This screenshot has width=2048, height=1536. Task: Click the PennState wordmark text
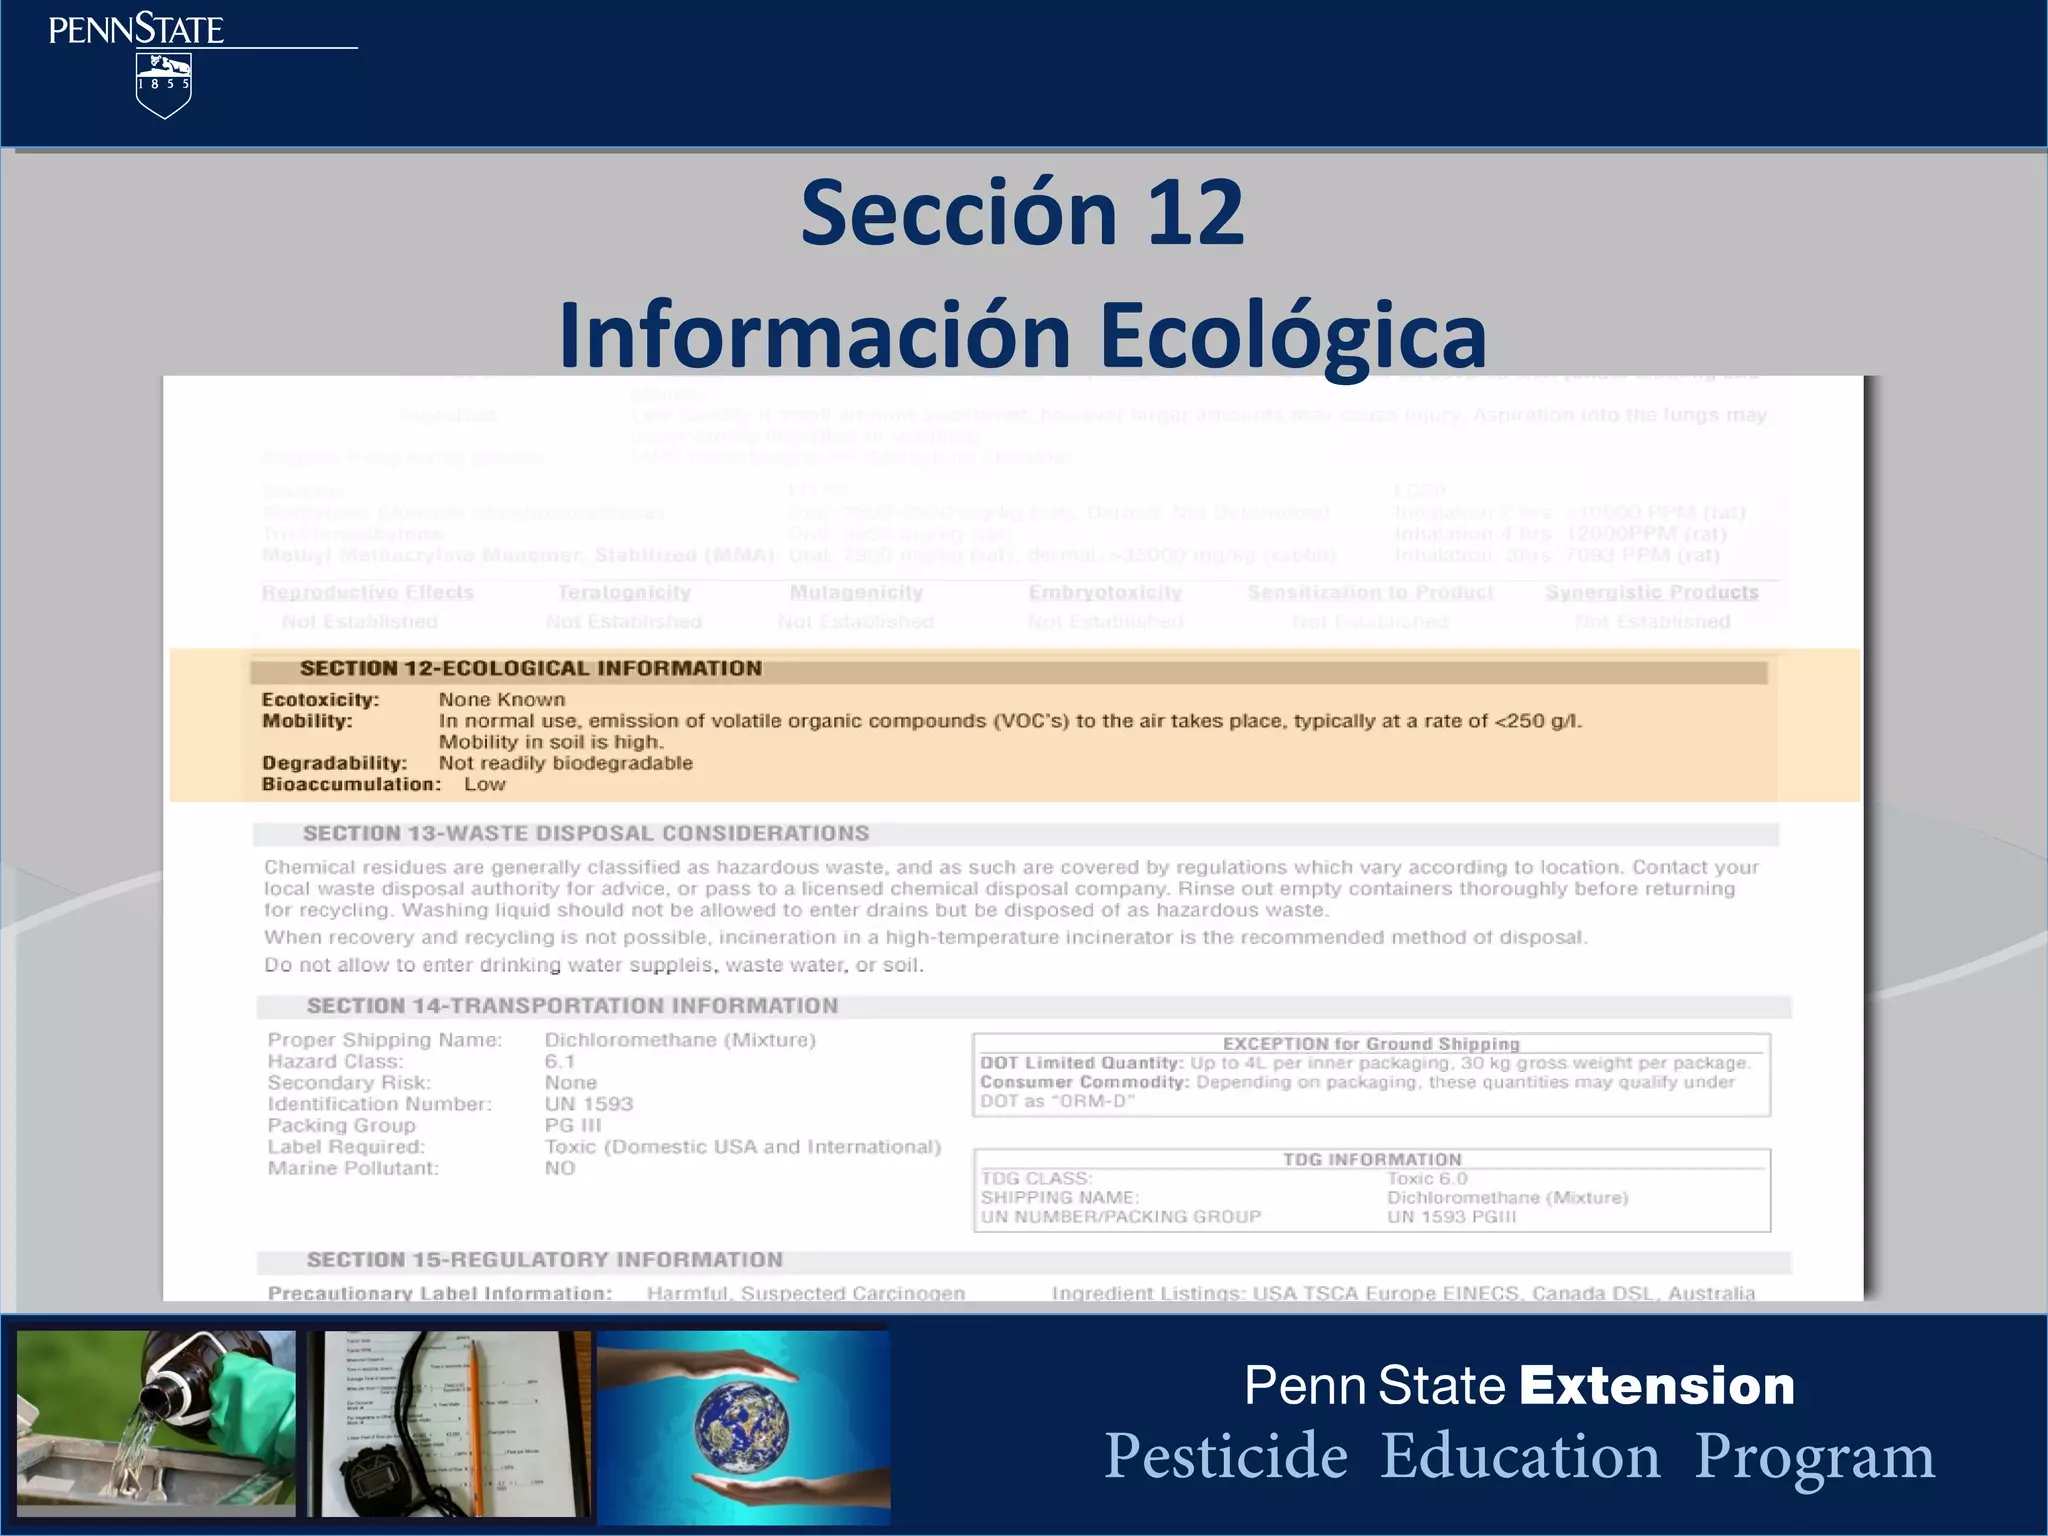(x=136, y=30)
